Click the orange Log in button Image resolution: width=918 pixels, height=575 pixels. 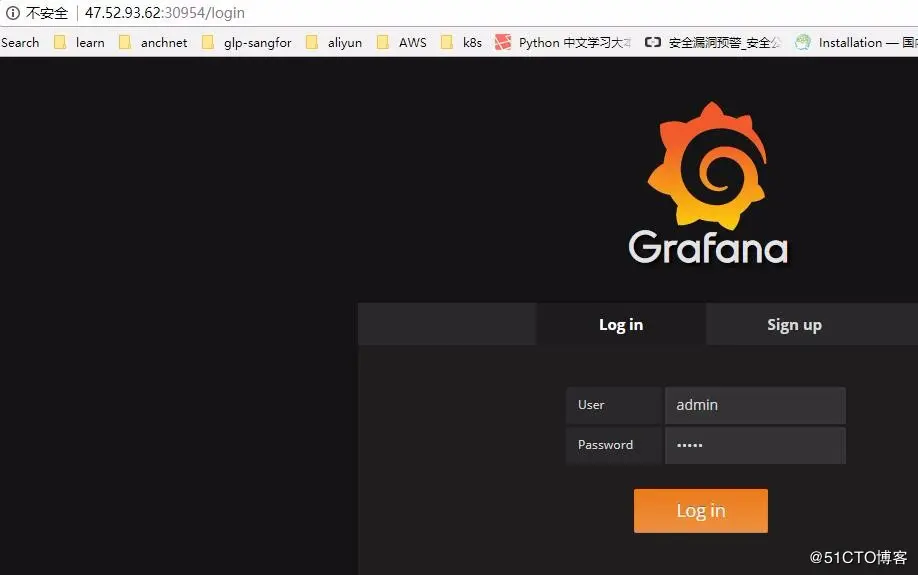tap(701, 511)
